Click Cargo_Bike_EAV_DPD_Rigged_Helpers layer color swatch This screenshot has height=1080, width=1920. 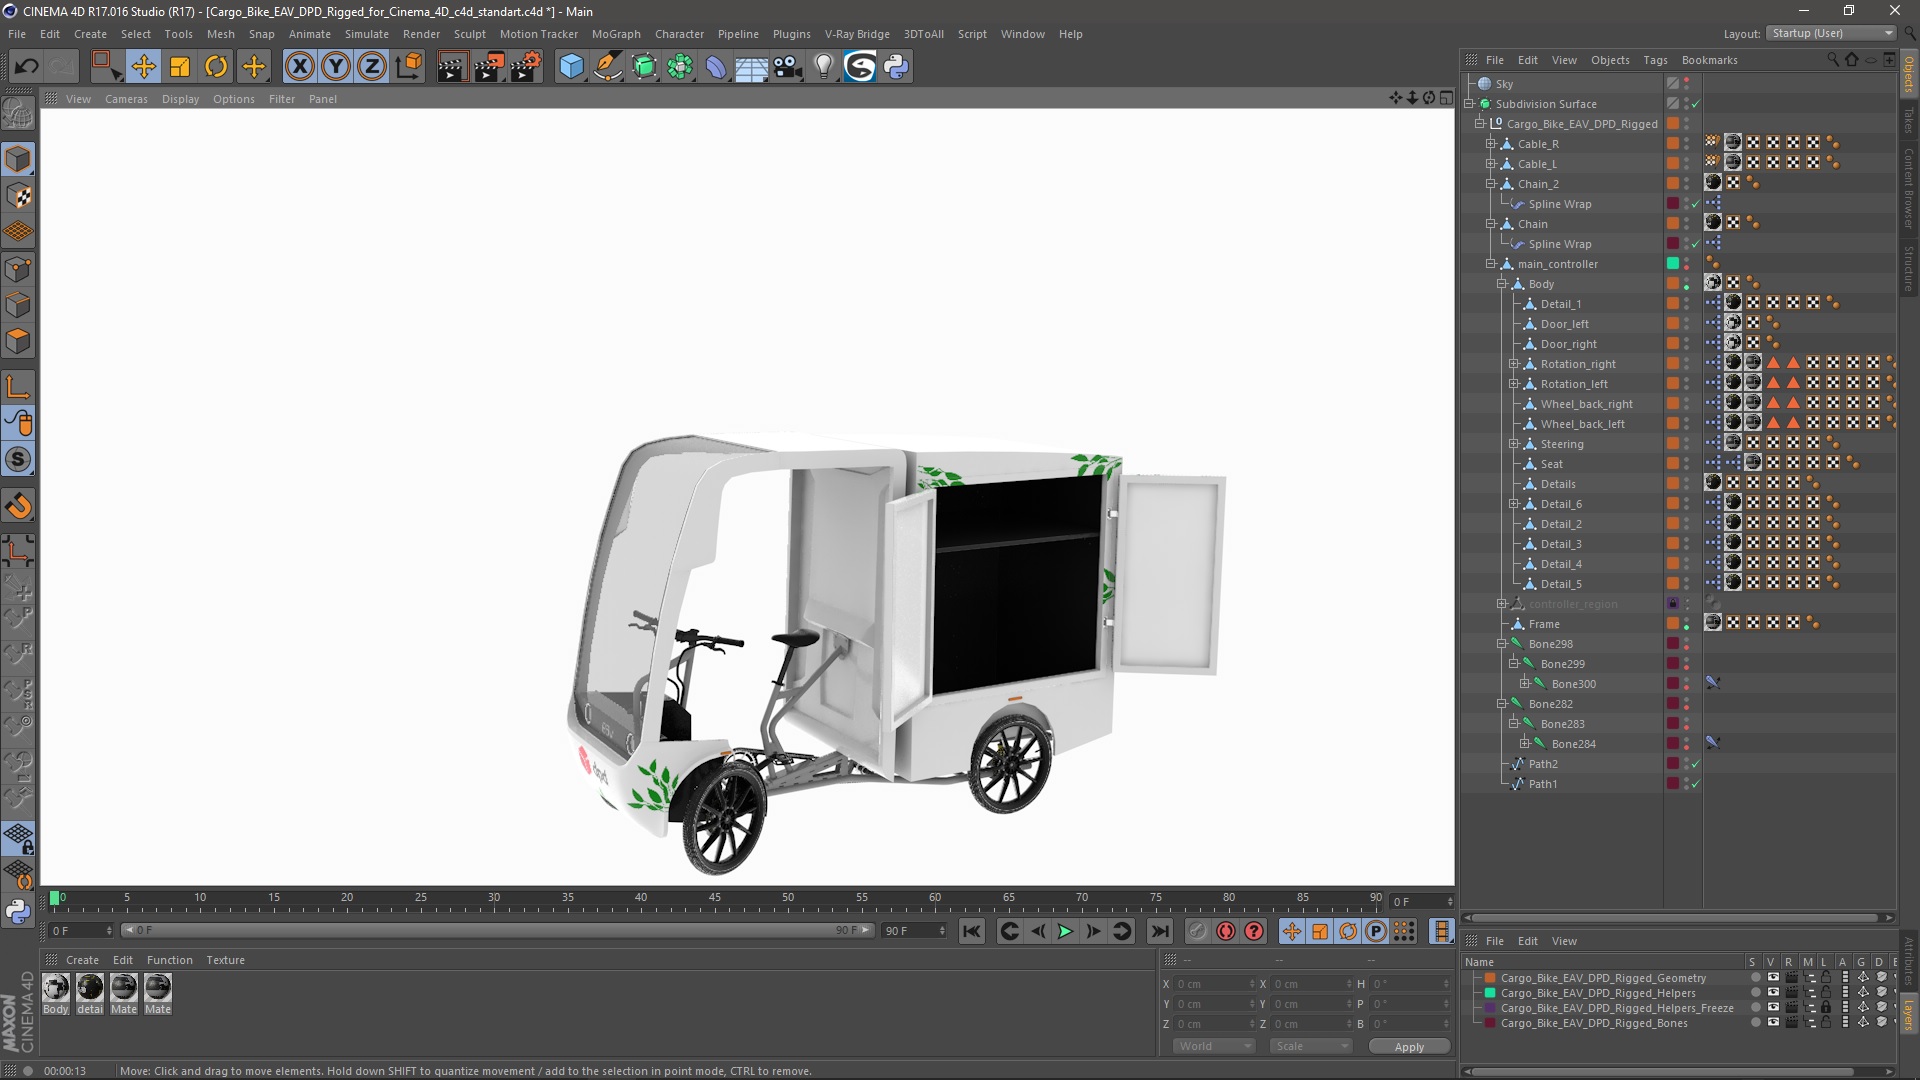1490,993
